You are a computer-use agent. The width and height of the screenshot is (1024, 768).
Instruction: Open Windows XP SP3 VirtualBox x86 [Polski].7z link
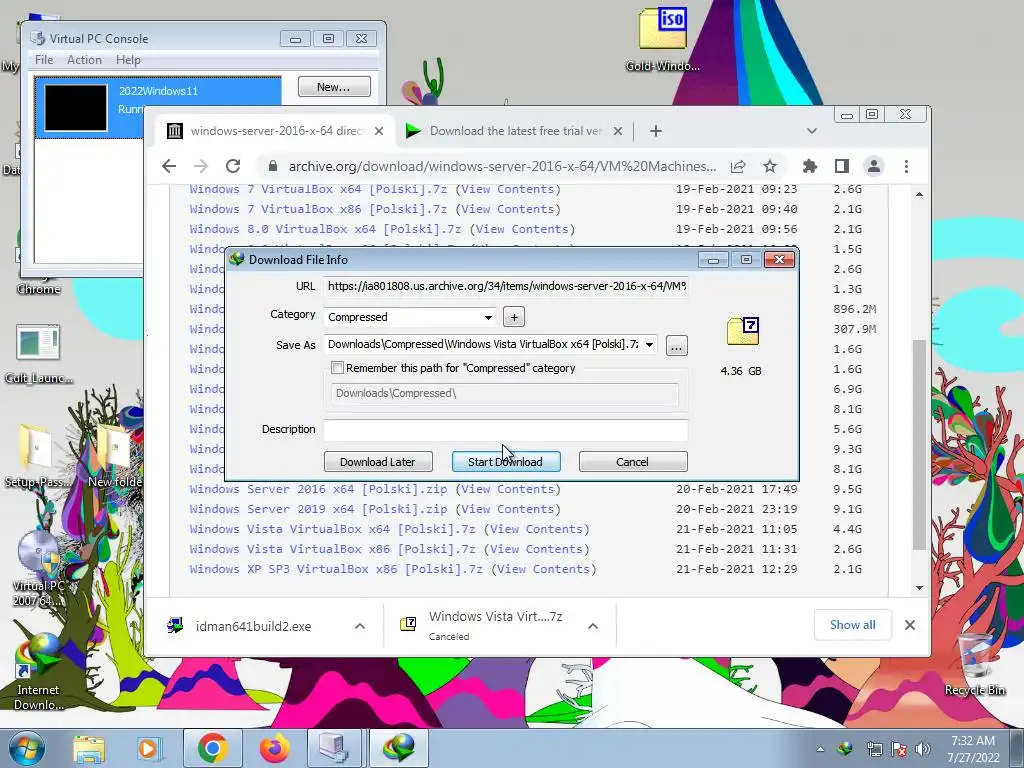coord(336,569)
